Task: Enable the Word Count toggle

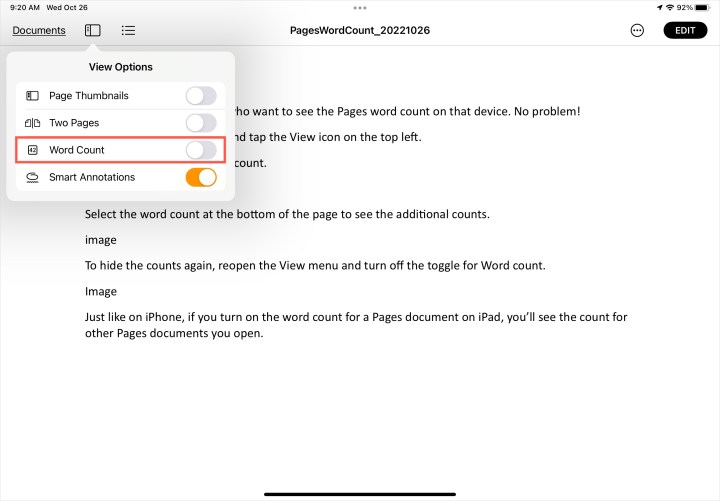Action: pos(201,150)
